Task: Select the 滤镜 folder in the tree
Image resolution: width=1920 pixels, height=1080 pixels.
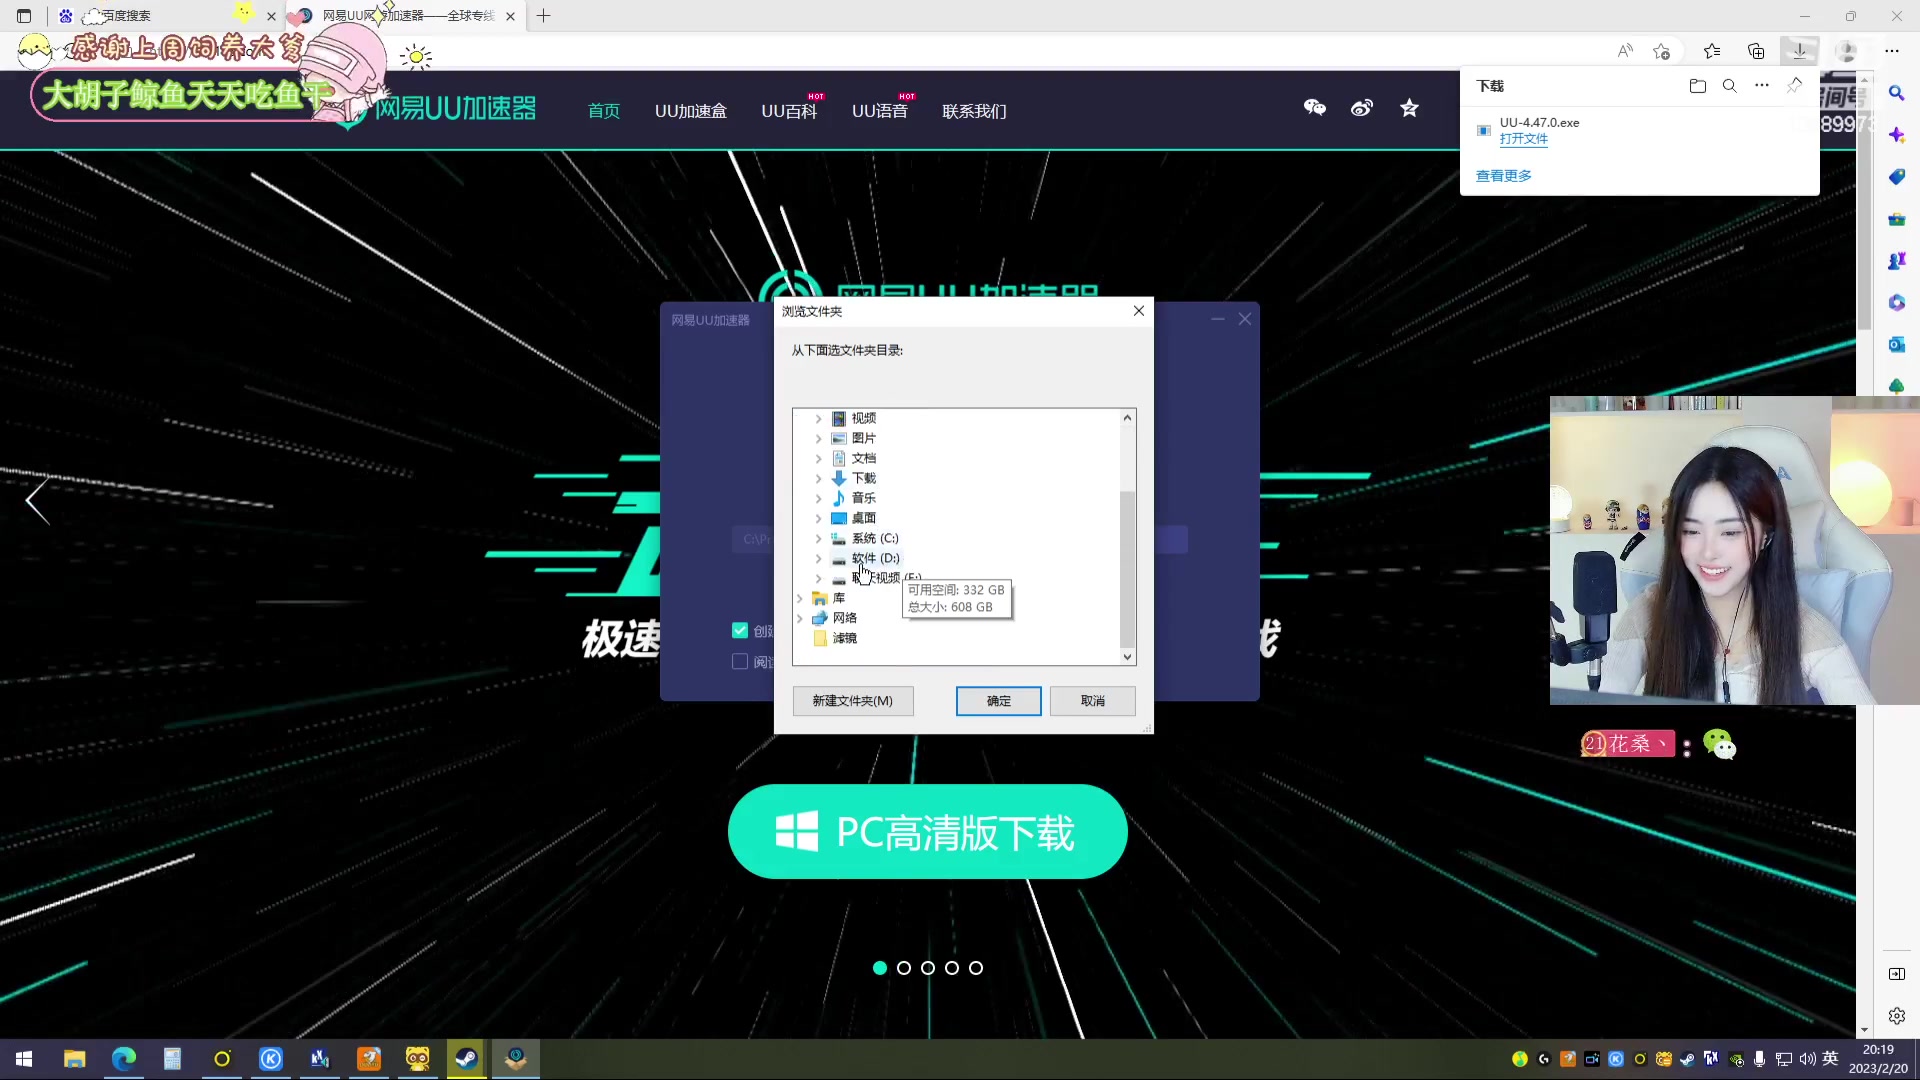Action: click(843, 638)
